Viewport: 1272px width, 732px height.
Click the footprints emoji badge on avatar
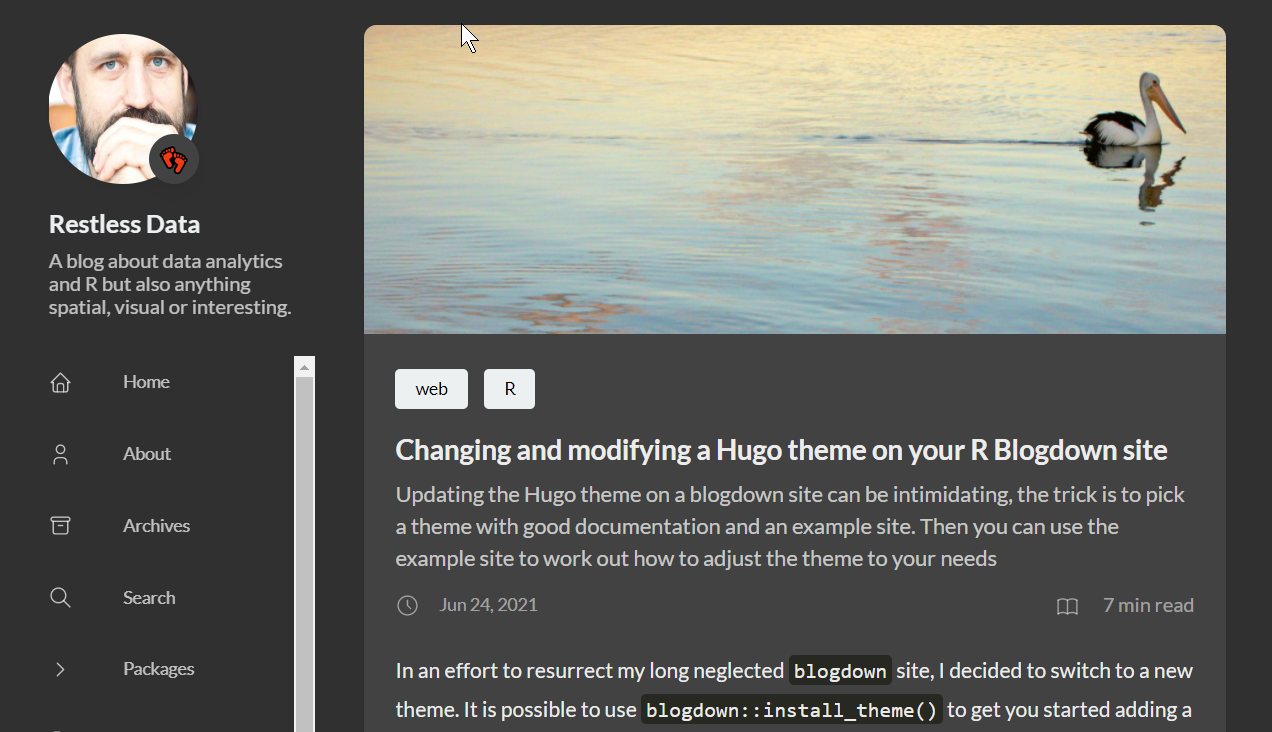[174, 159]
